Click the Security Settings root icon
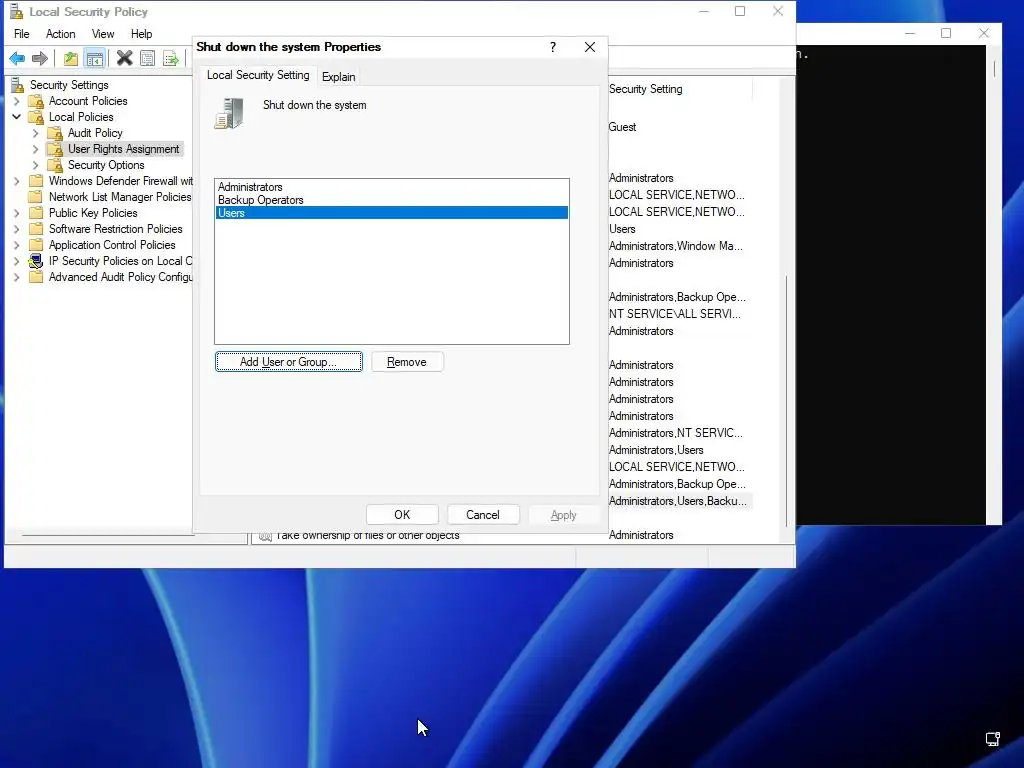 tap(18, 85)
